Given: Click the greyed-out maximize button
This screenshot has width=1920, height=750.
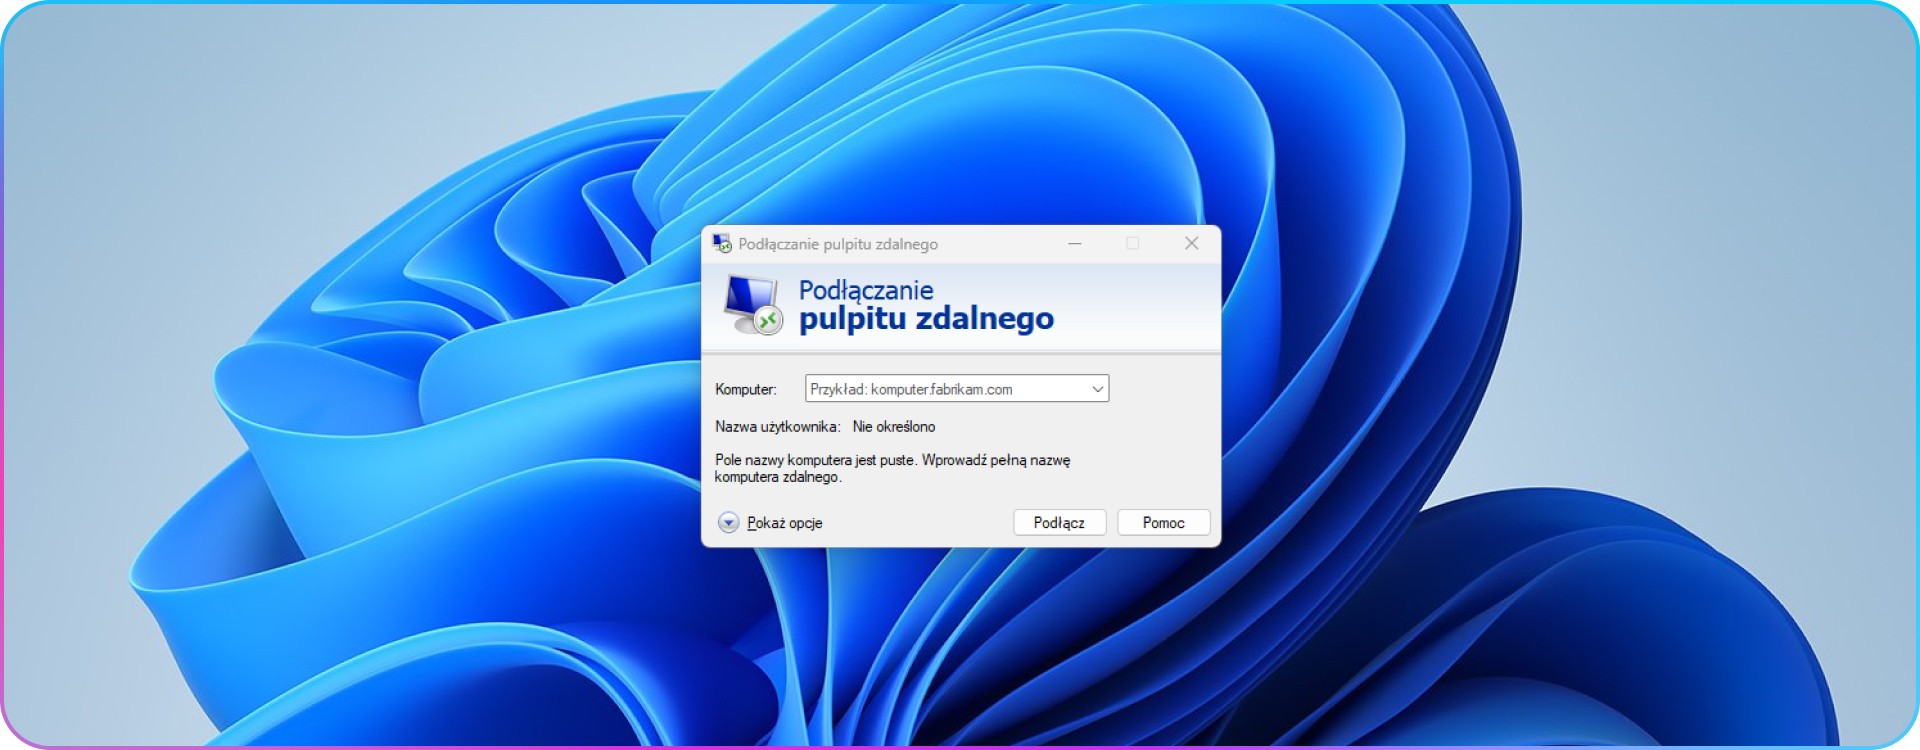Looking at the screenshot, I should click(1132, 243).
